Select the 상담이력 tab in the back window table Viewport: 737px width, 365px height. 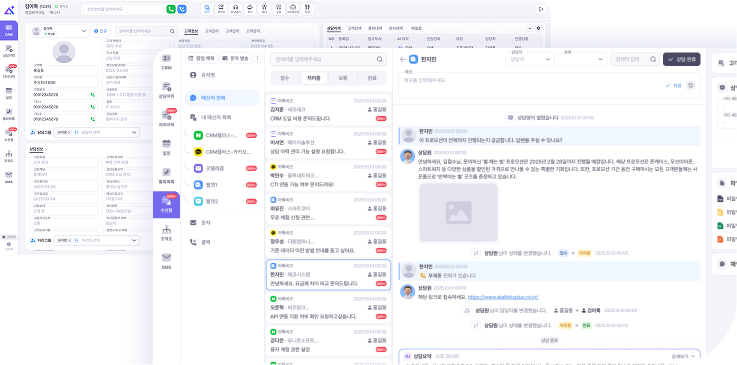[x=334, y=28]
